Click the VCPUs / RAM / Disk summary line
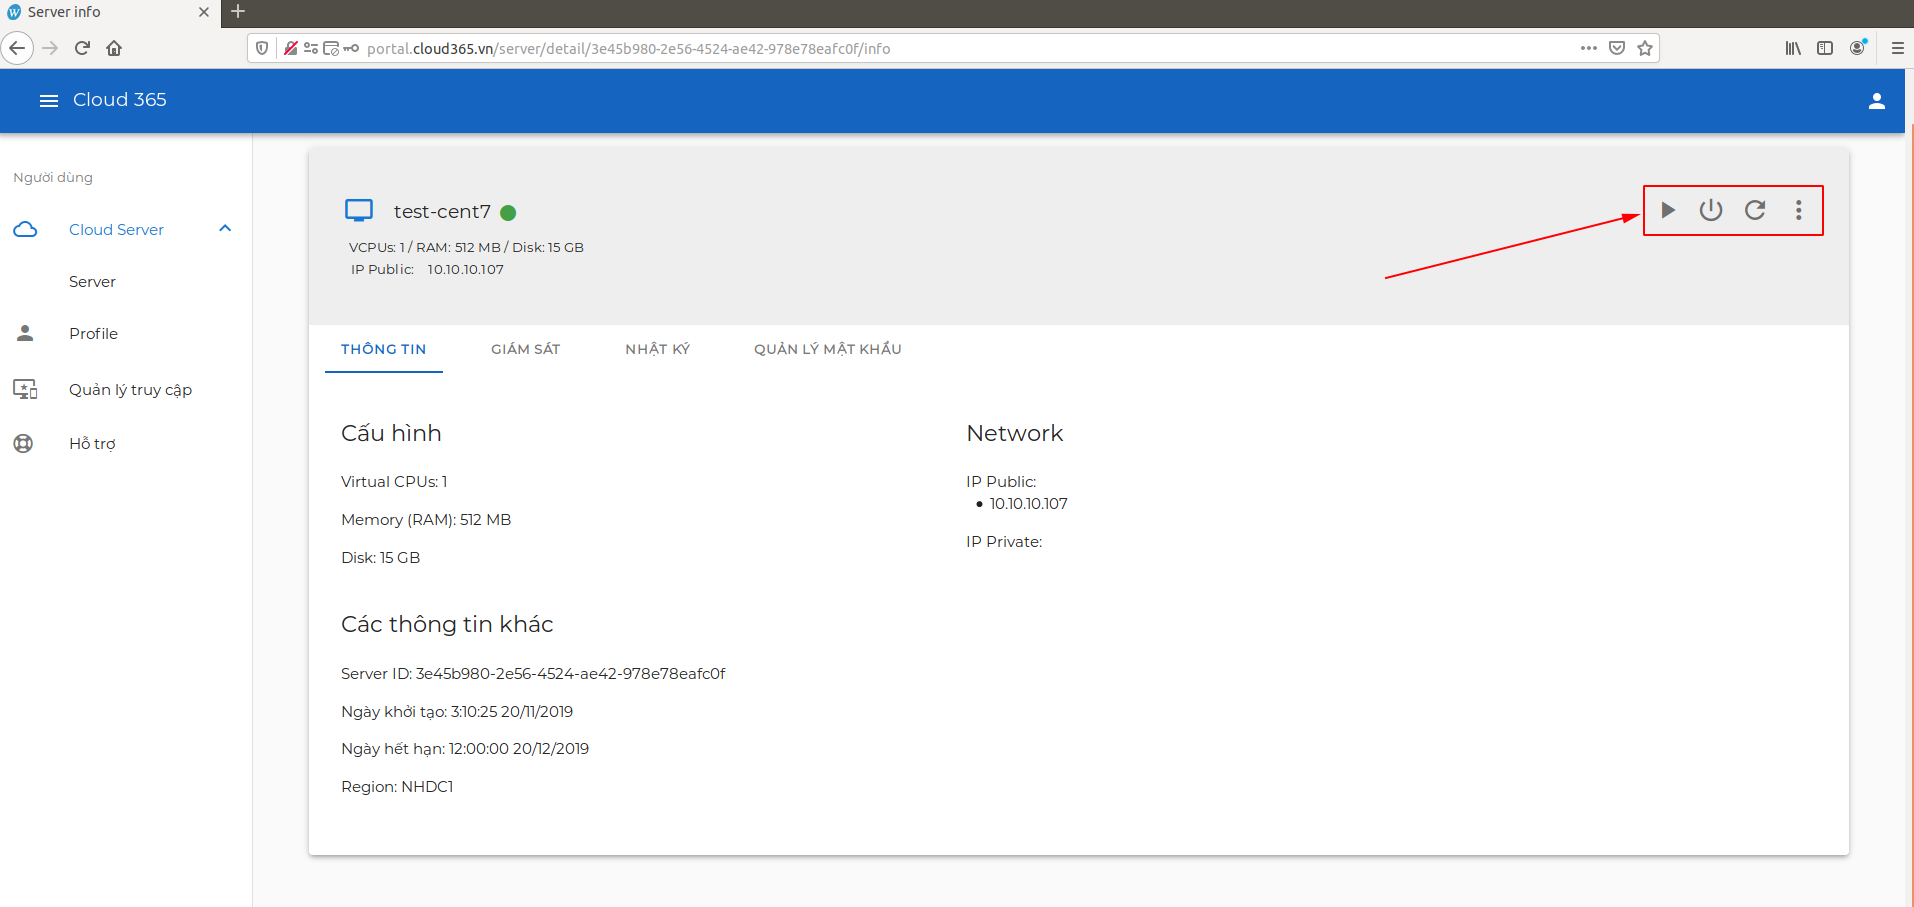 [x=466, y=247]
